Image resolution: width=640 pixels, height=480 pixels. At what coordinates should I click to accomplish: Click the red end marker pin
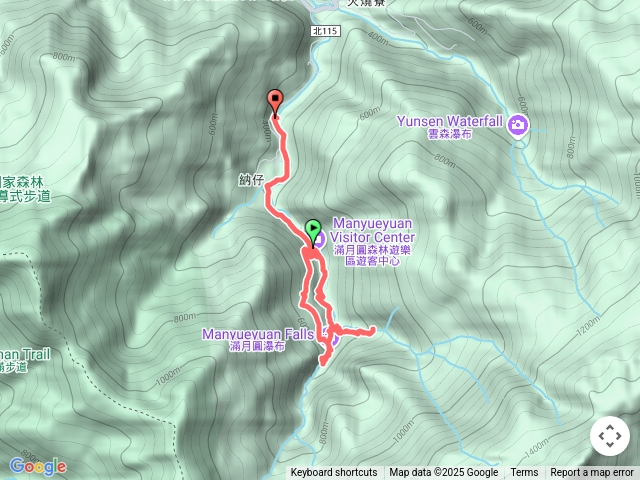[275, 102]
